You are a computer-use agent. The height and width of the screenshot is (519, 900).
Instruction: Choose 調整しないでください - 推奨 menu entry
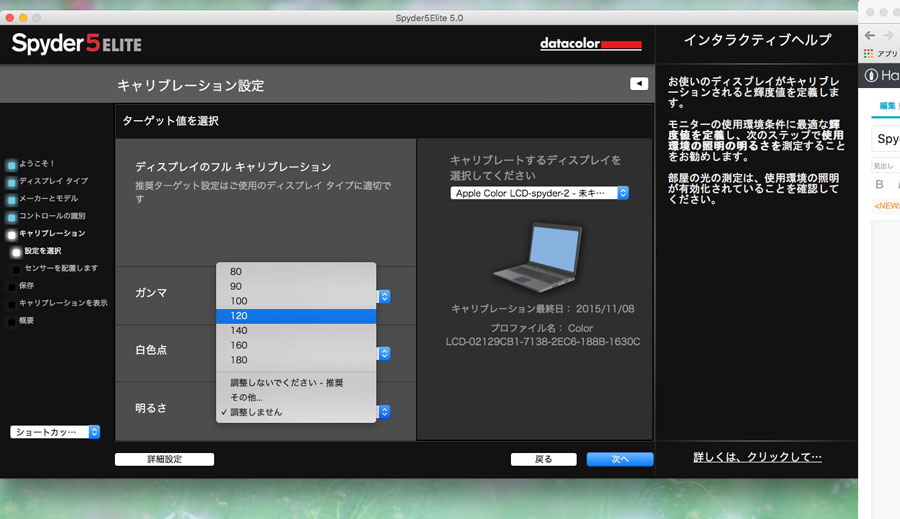coord(296,383)
